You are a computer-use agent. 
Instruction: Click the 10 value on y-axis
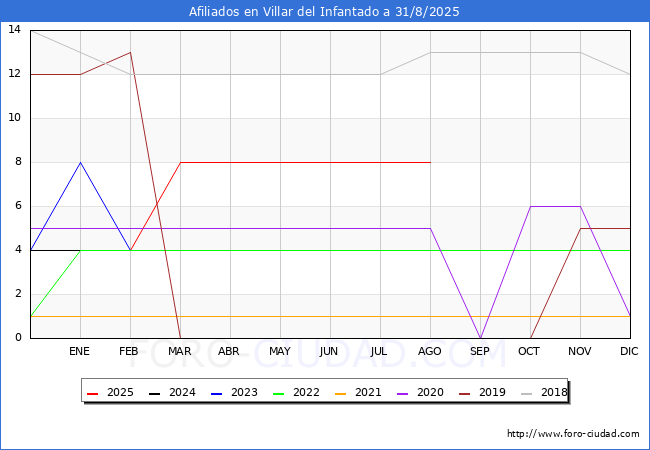click(x=14, y=118)
